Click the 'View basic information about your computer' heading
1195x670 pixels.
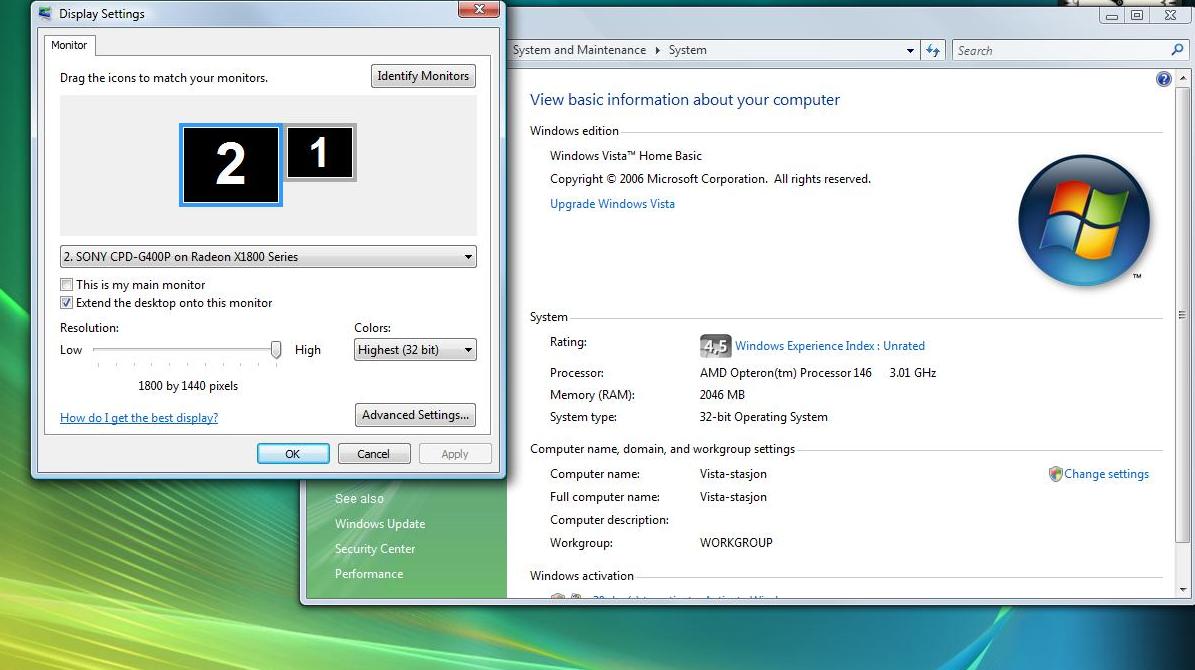[684, 100]
